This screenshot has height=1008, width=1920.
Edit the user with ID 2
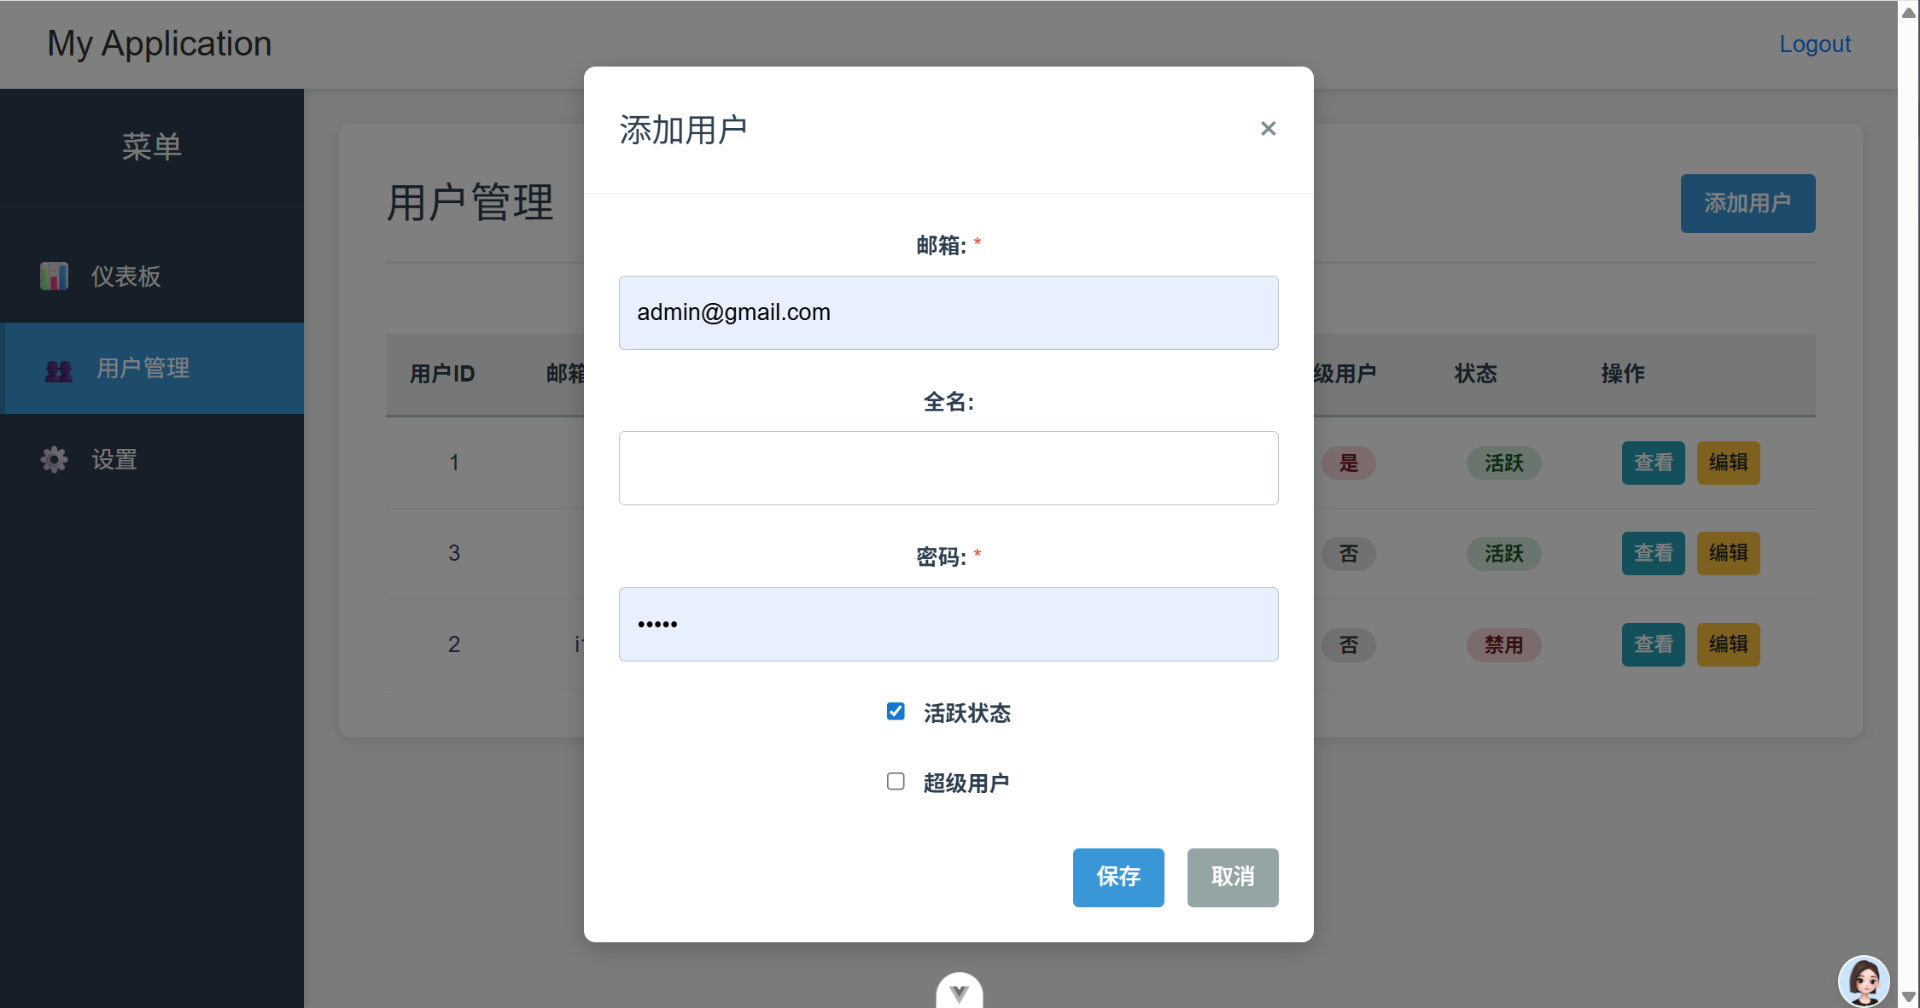point(1727,645)
